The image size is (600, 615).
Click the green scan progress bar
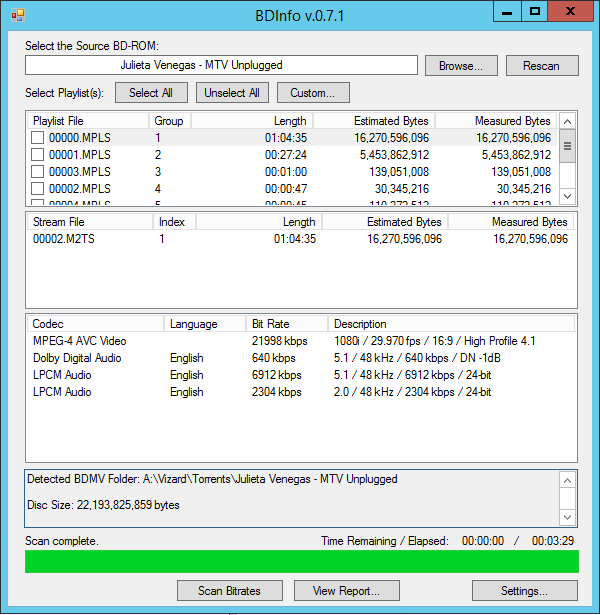302,561
